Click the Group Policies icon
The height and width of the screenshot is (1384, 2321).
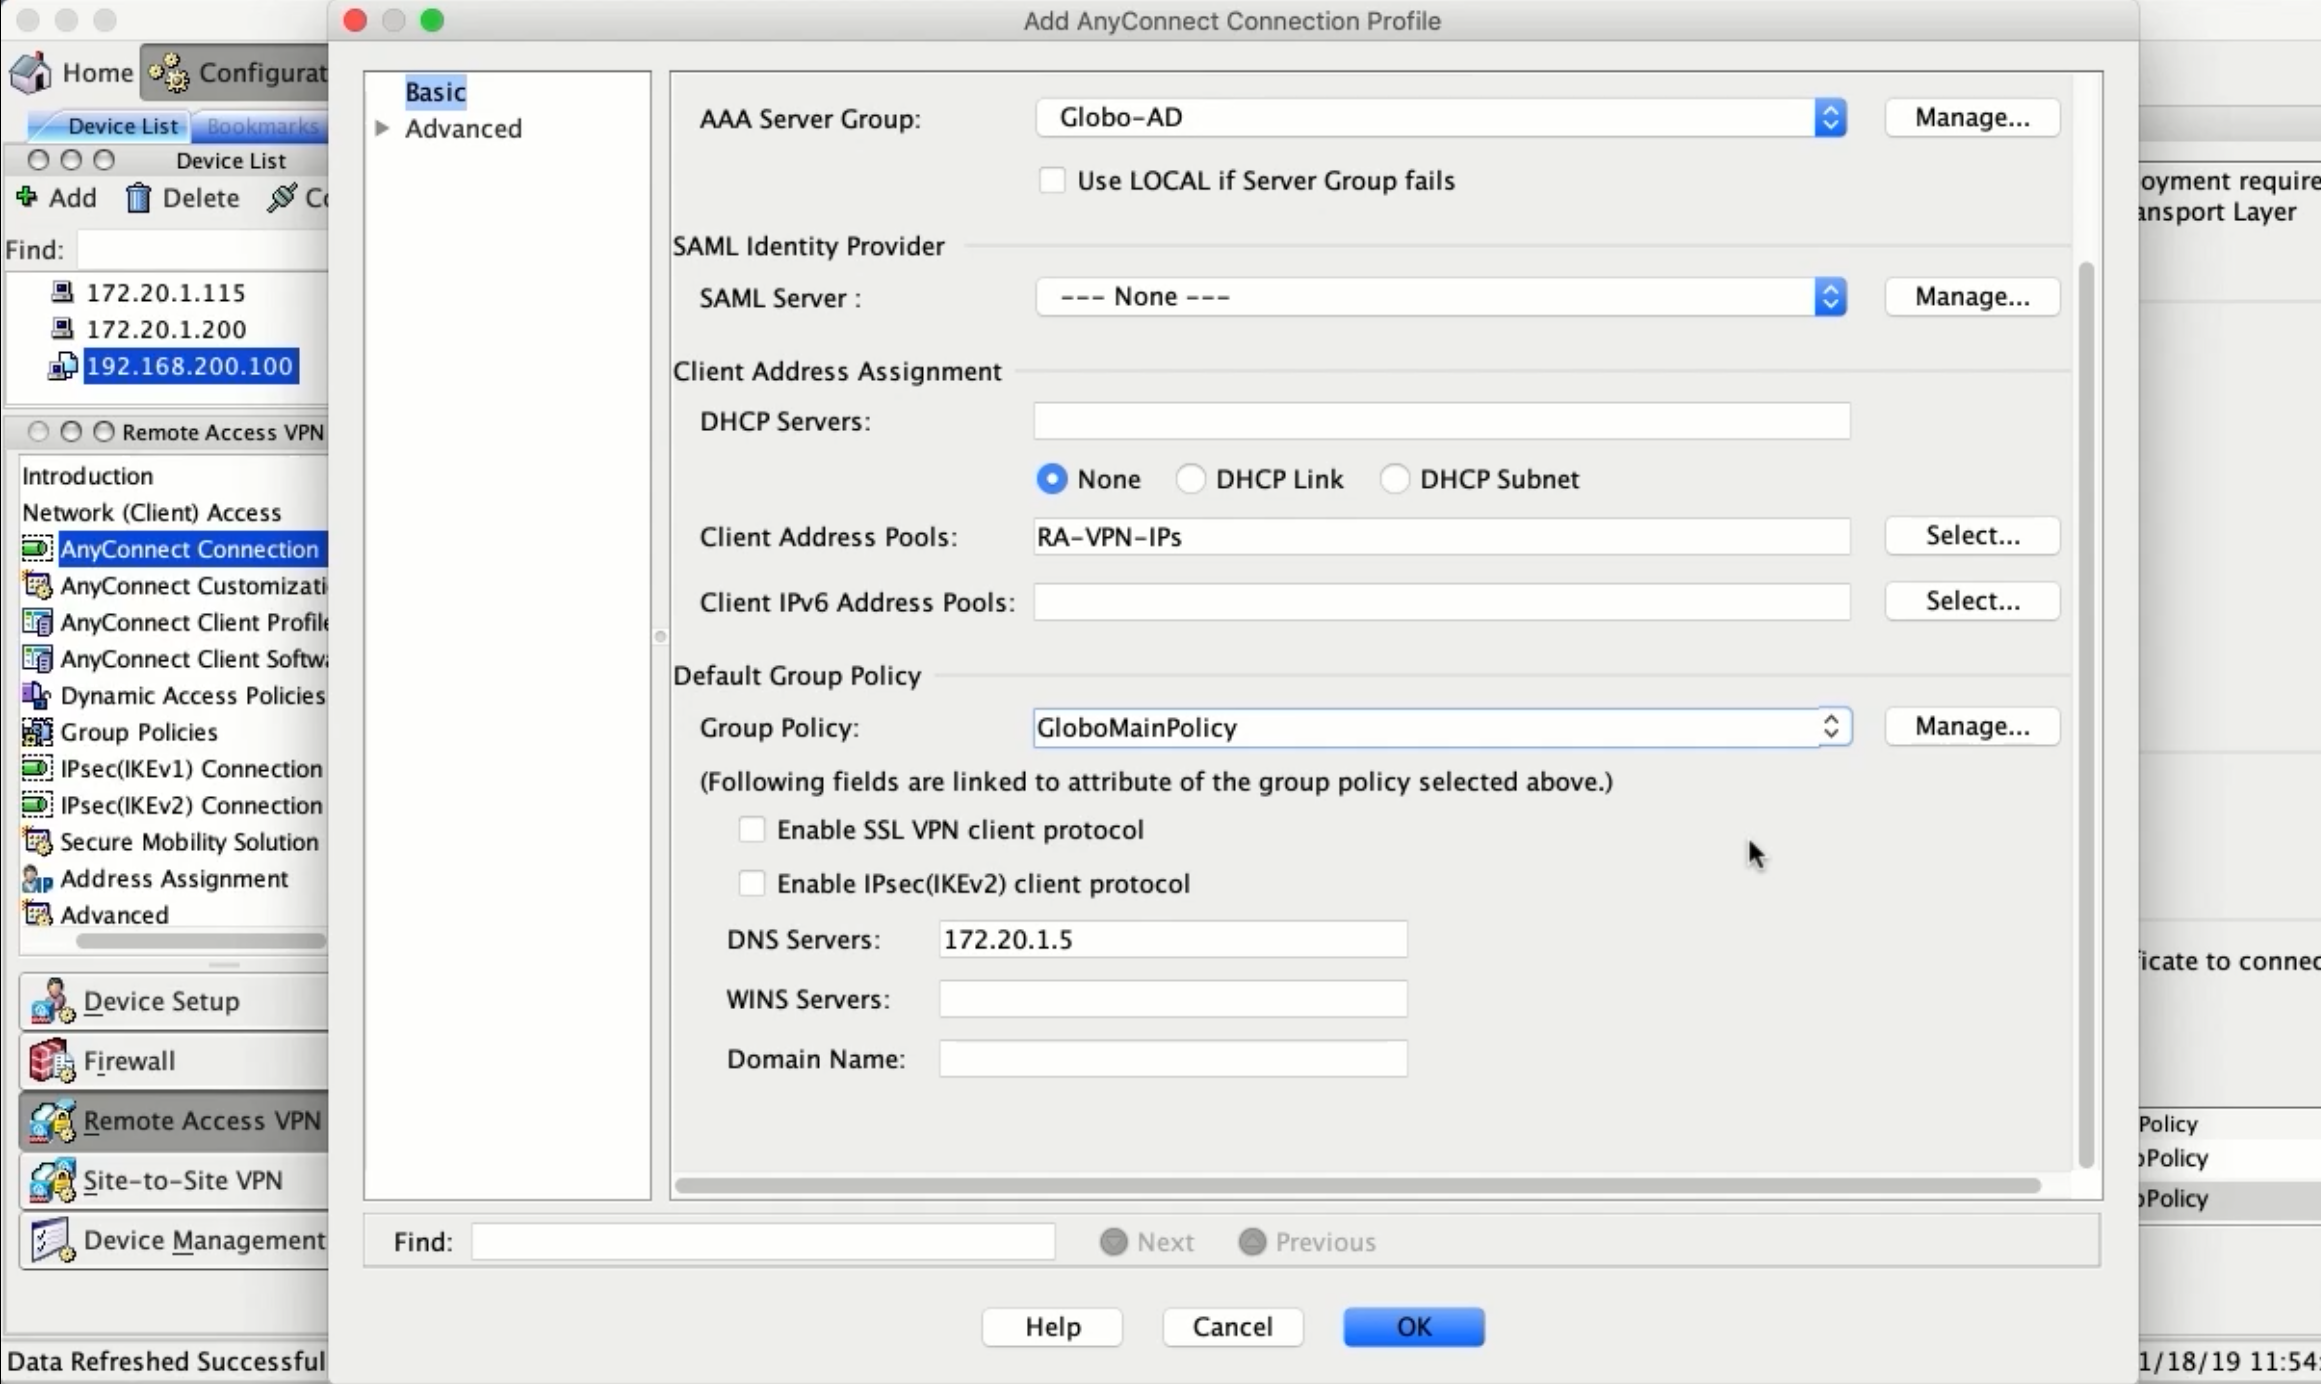(37, 732)
